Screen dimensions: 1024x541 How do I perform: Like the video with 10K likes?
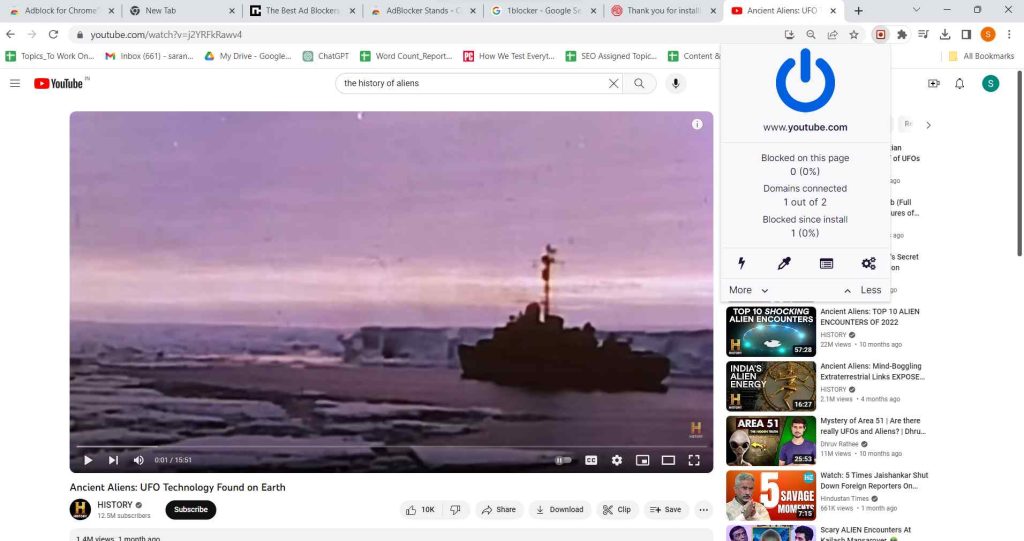[421, 510]
